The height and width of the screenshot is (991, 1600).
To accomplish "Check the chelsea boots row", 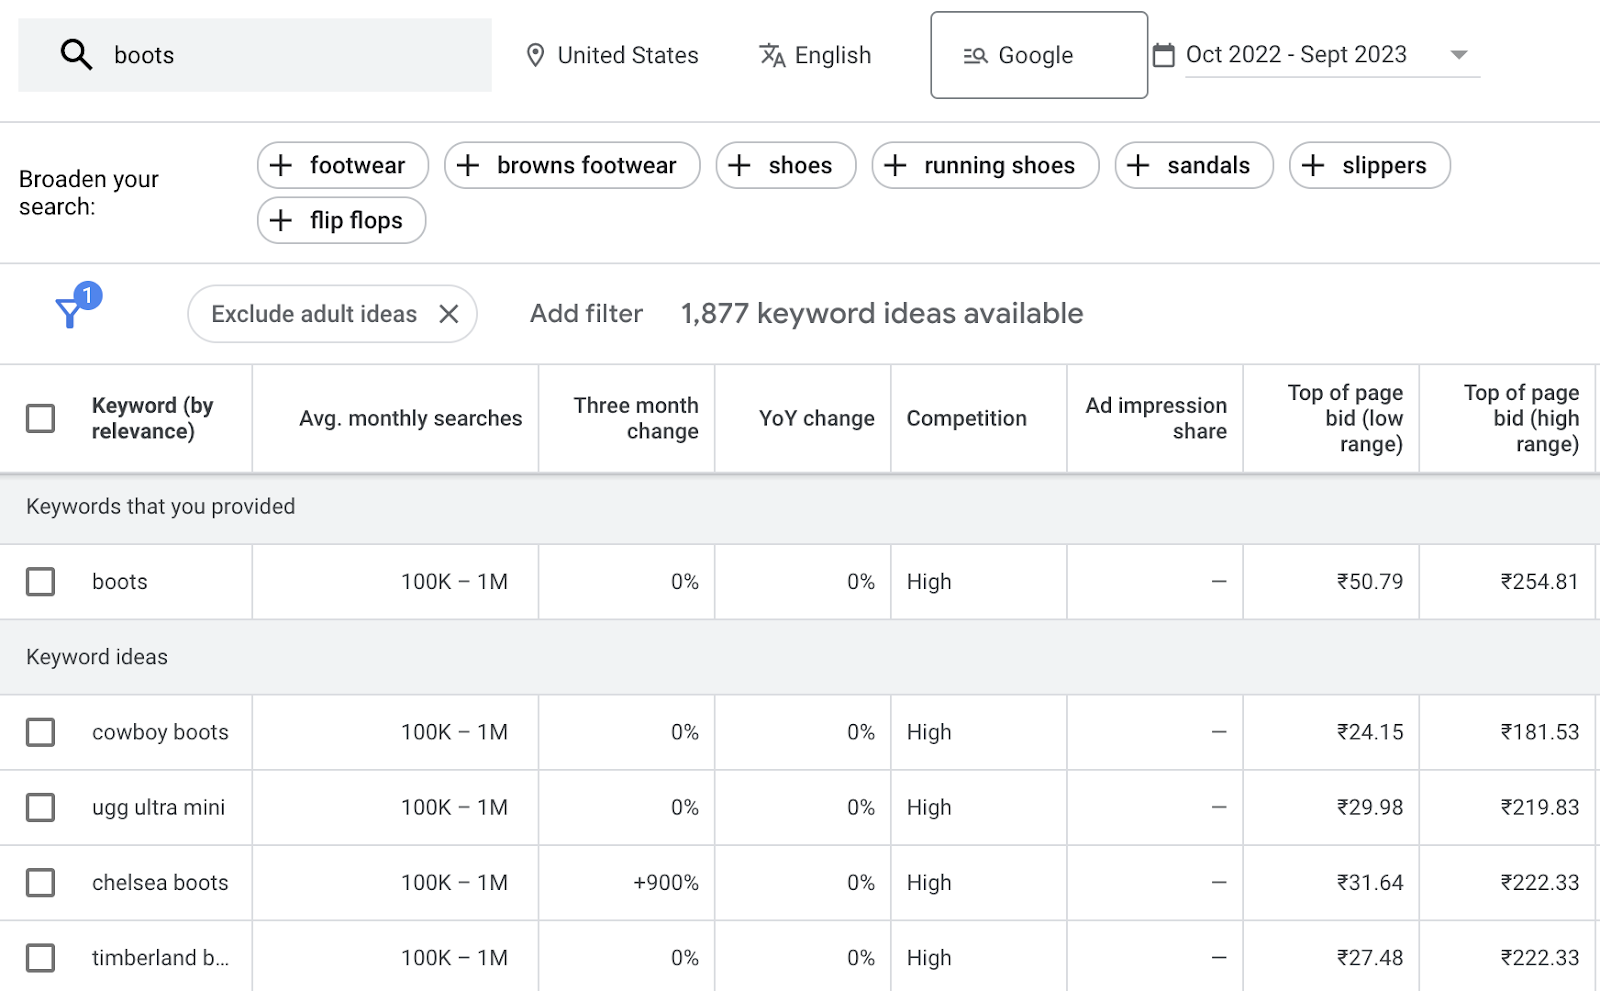I will point(40,882).
